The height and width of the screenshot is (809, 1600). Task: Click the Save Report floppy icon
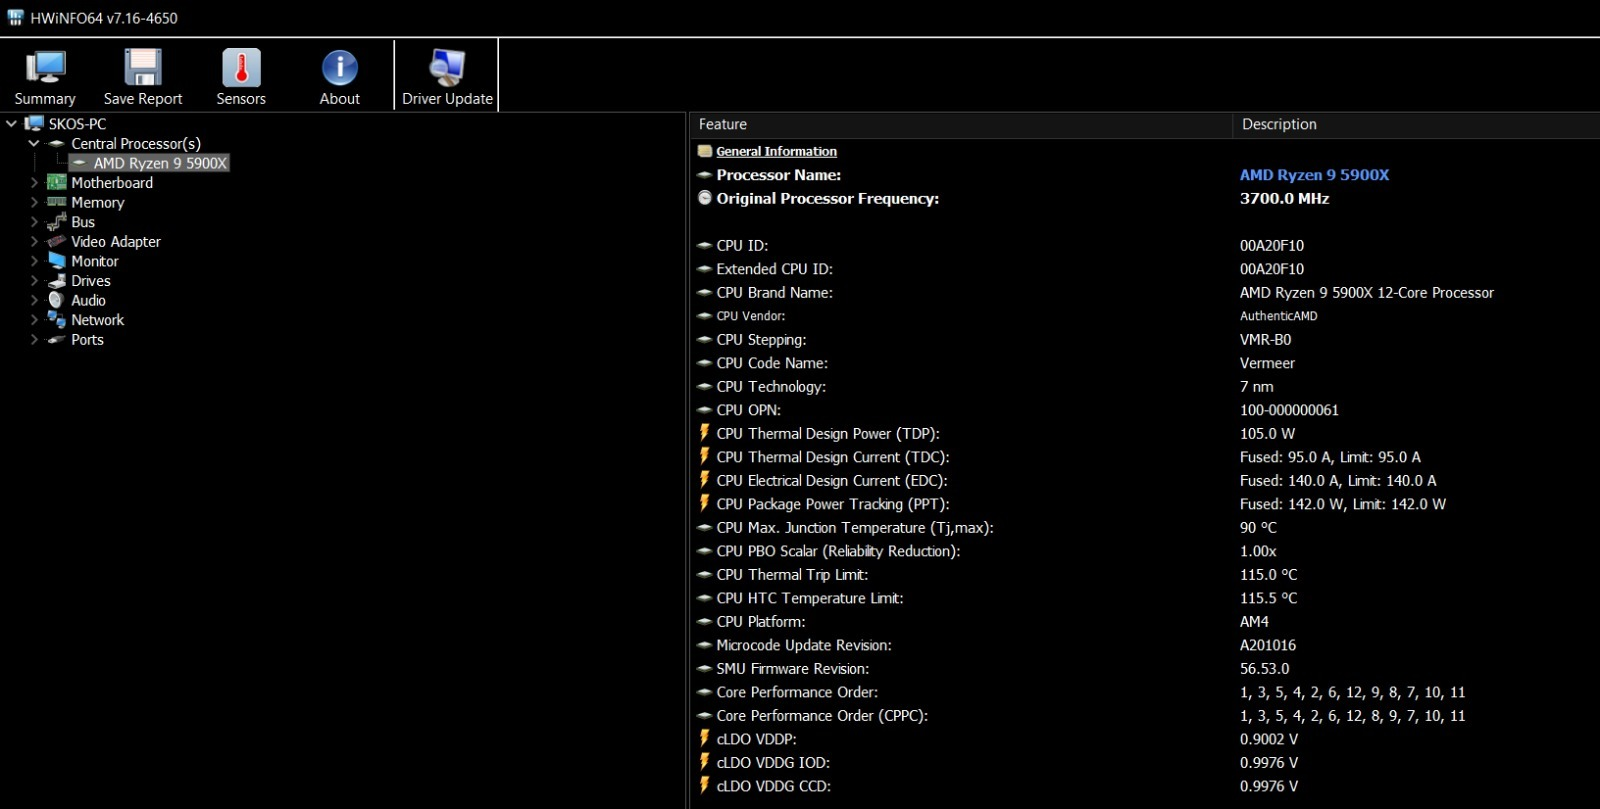[x=143, y=69]
